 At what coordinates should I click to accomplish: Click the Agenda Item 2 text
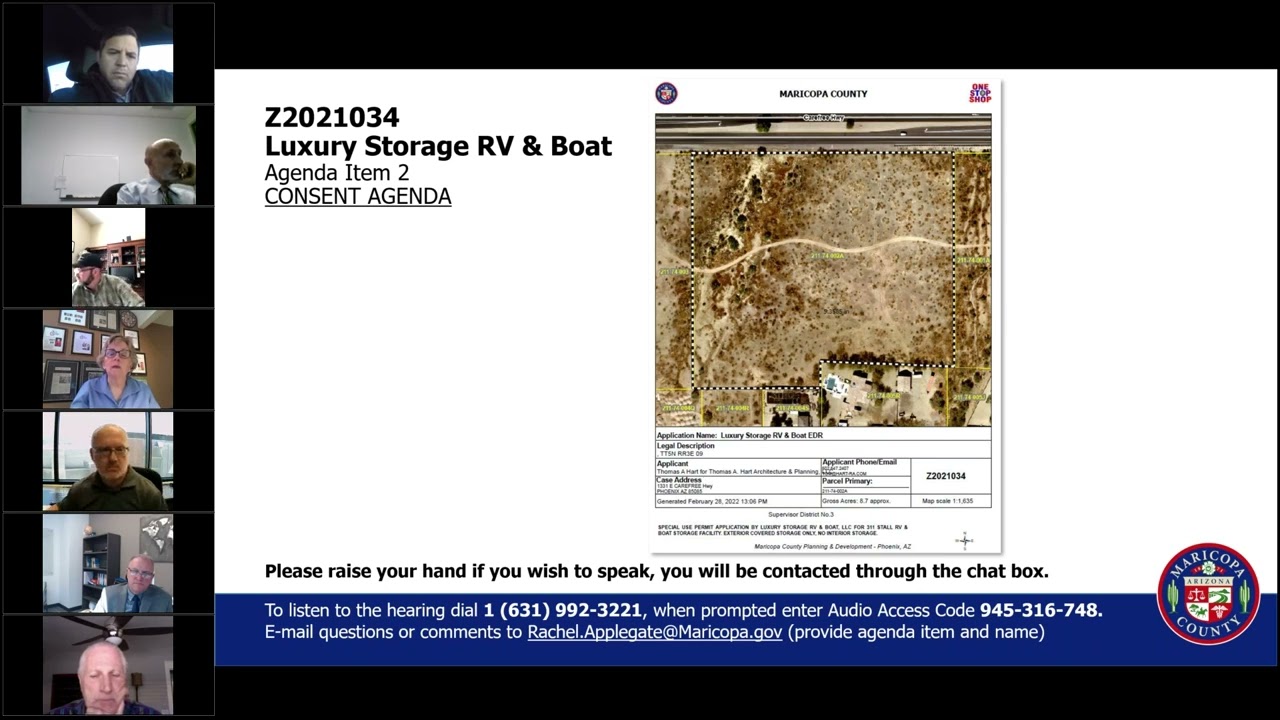(x=337, y=173)
